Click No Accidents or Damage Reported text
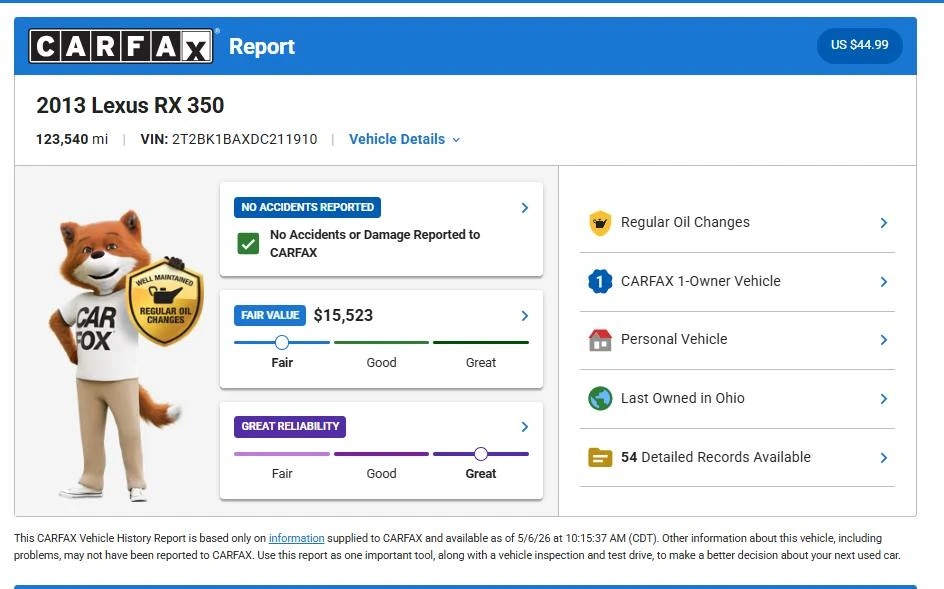This screenshot has height=589, width=944. tap(374, 243)
